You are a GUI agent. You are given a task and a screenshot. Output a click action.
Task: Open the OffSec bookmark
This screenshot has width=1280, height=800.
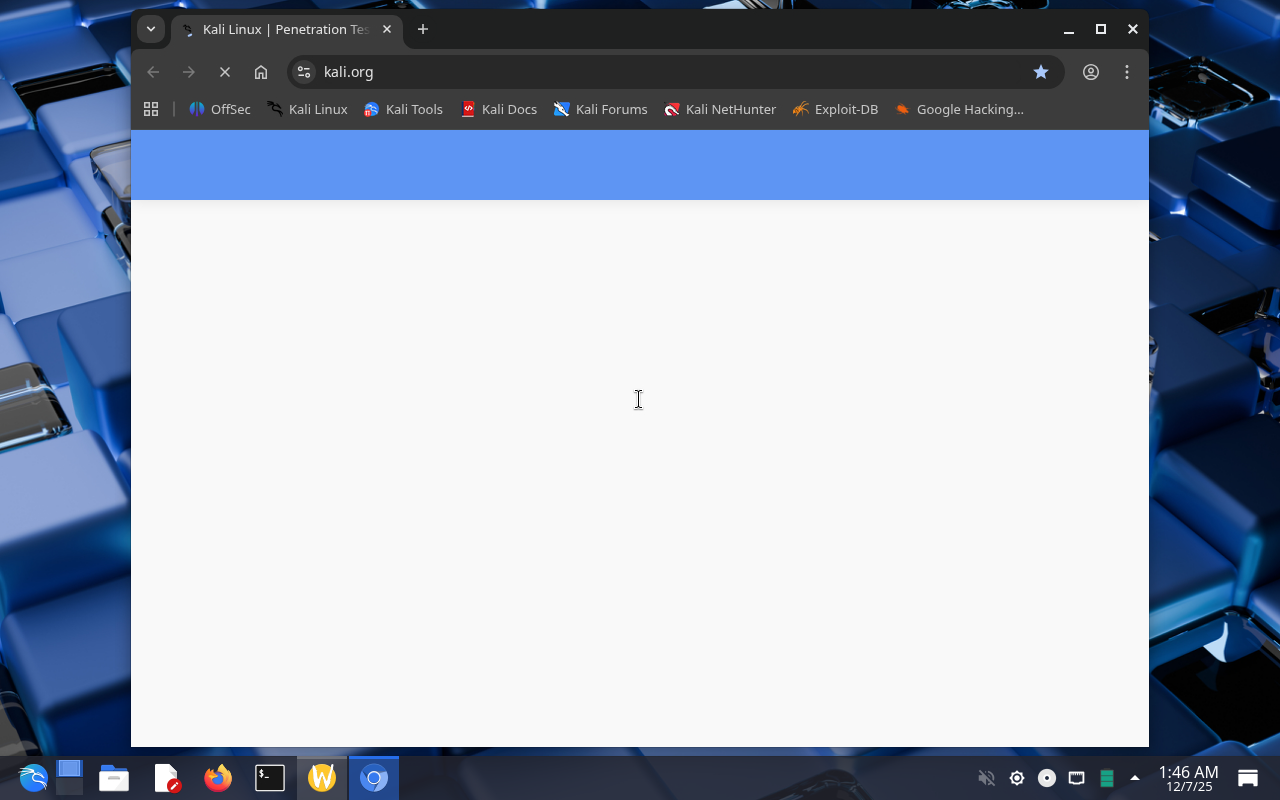point(220,109)
